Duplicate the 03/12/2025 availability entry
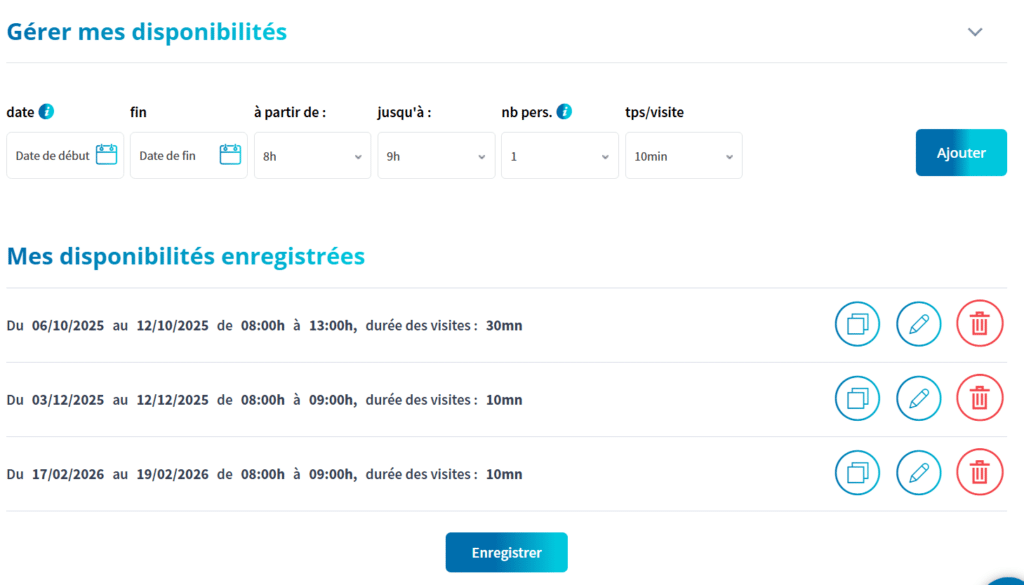This screenshot has height=585, width=1024. [857, 398]
